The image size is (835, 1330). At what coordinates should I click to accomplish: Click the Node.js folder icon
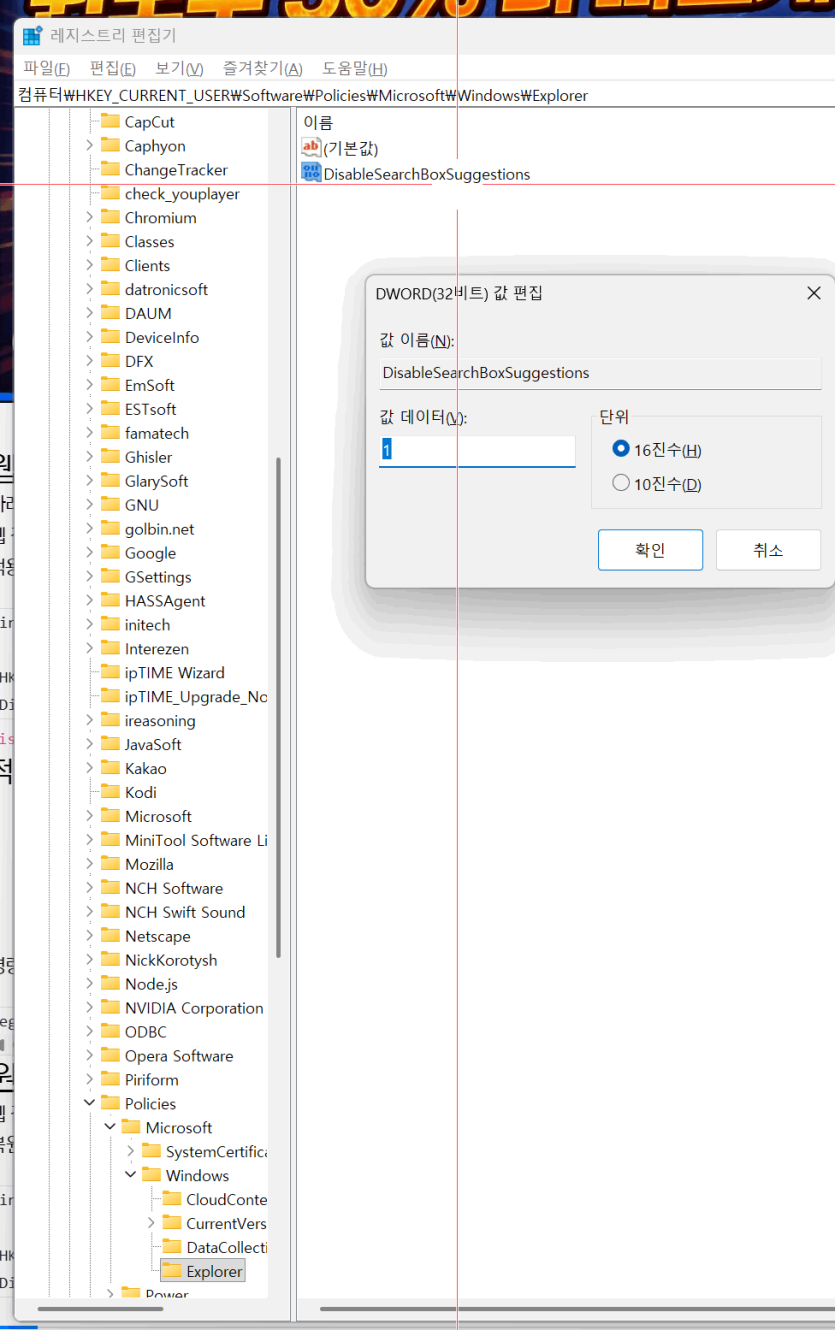click(x=111, y=984)
